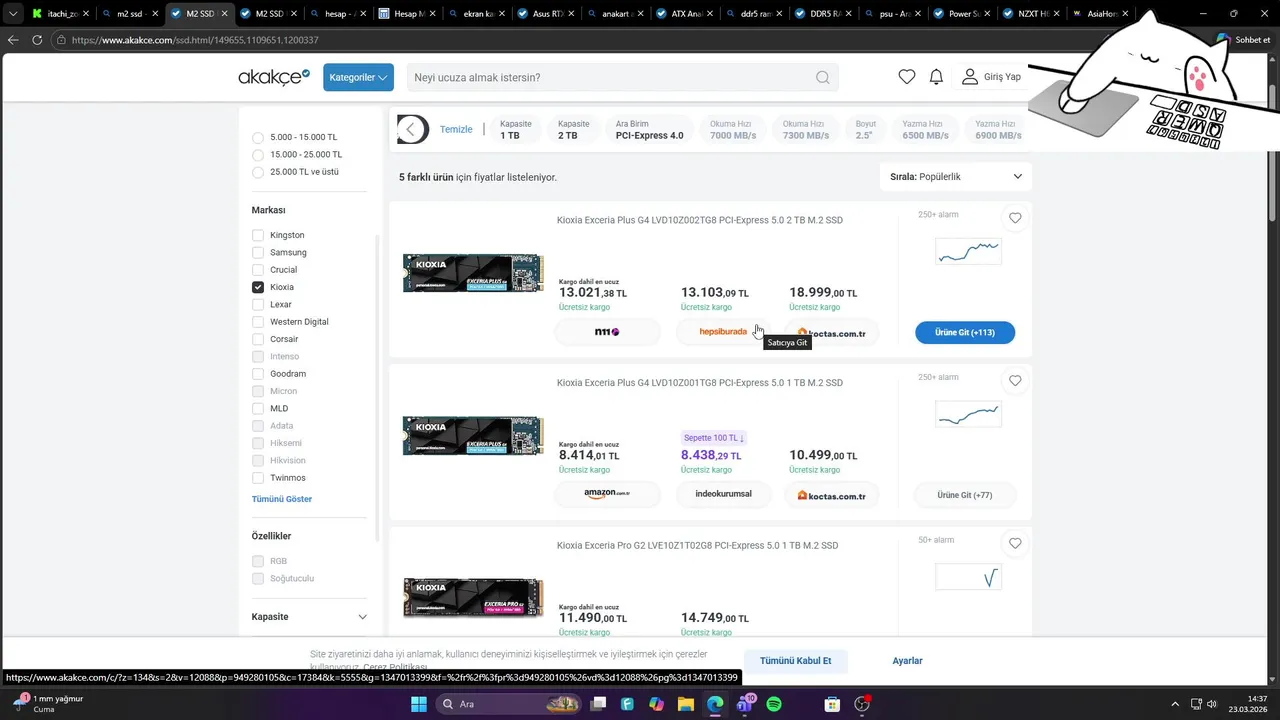This screenshot has width=1280, height=720.
Task: Open the Sırala: Popülerlik sort dropdown
Action: point(956,177)
